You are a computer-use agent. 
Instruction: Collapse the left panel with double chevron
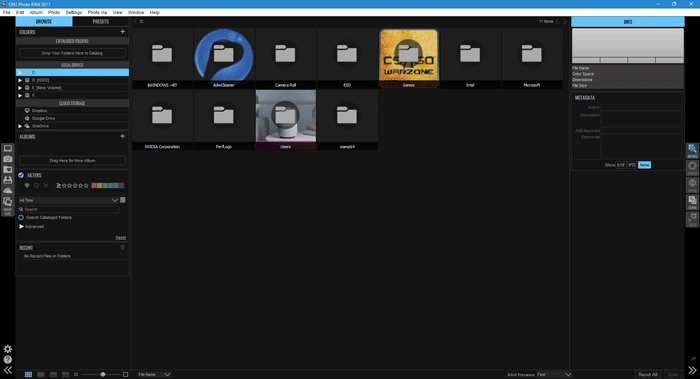pyautogui.click(x=8, y=370)
